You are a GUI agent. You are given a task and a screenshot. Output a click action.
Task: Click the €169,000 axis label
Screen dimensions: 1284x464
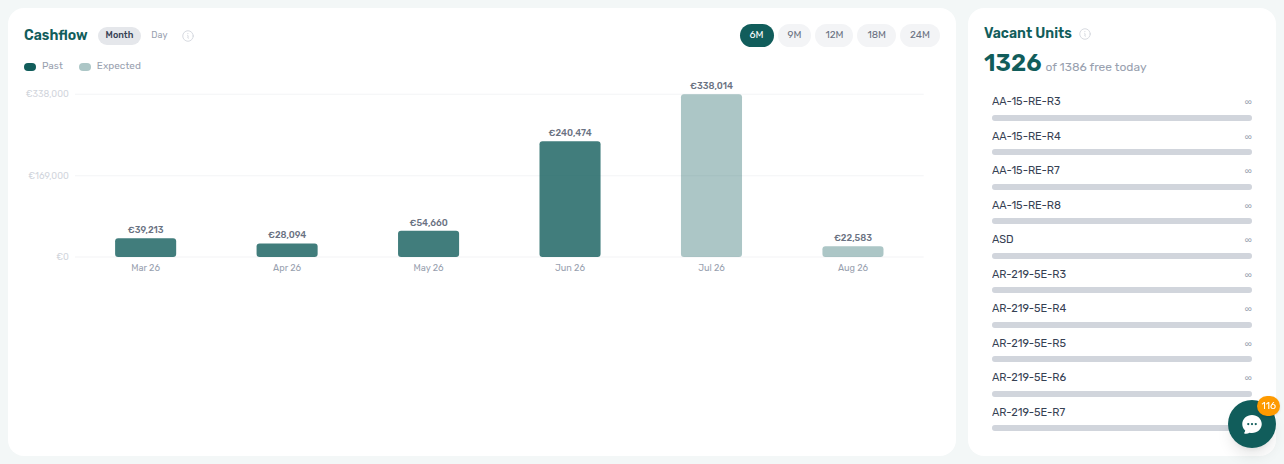[x=48, y=176]
